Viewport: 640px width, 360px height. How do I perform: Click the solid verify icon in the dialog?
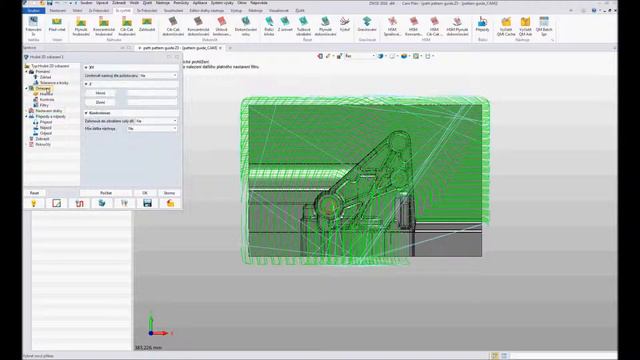102,203
